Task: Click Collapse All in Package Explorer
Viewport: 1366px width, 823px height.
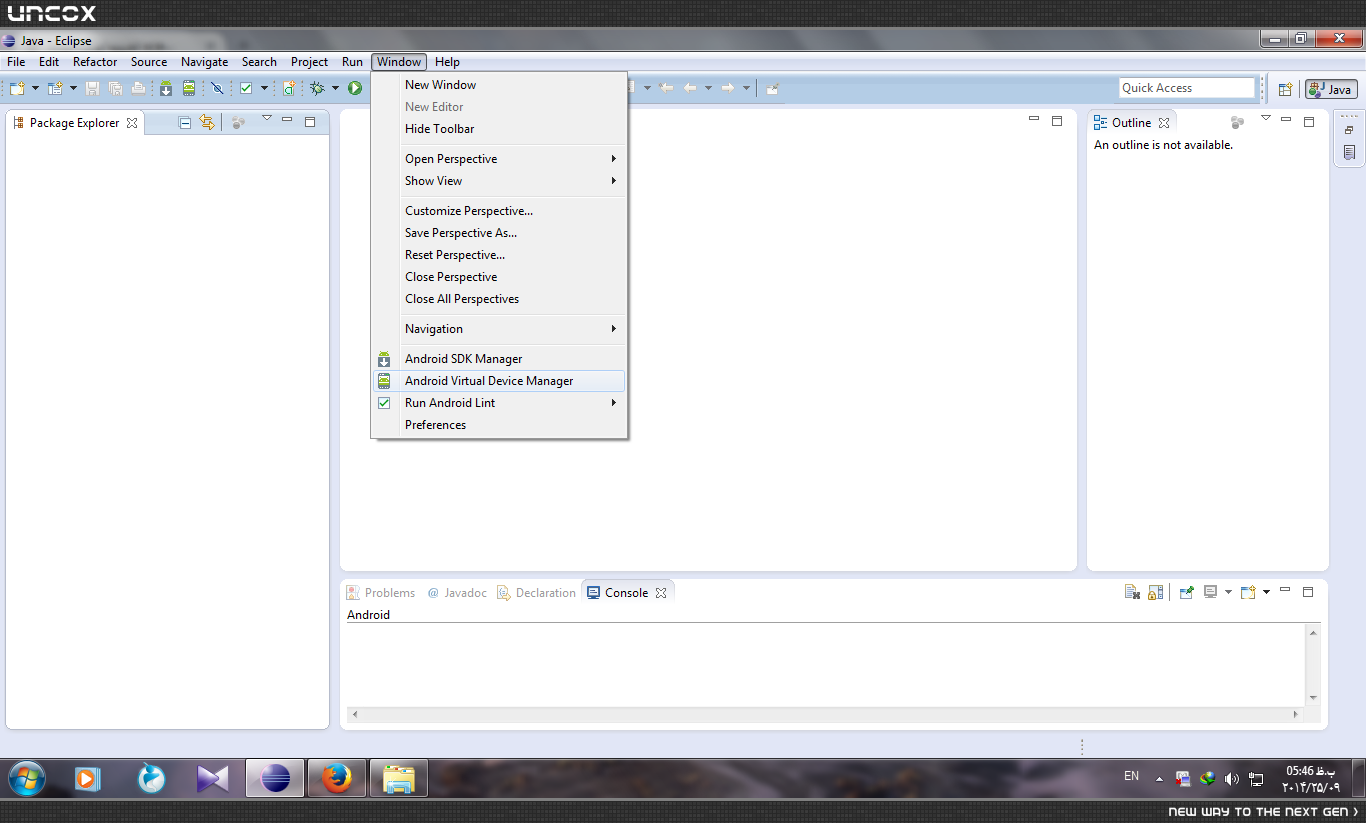Action: 185,122
